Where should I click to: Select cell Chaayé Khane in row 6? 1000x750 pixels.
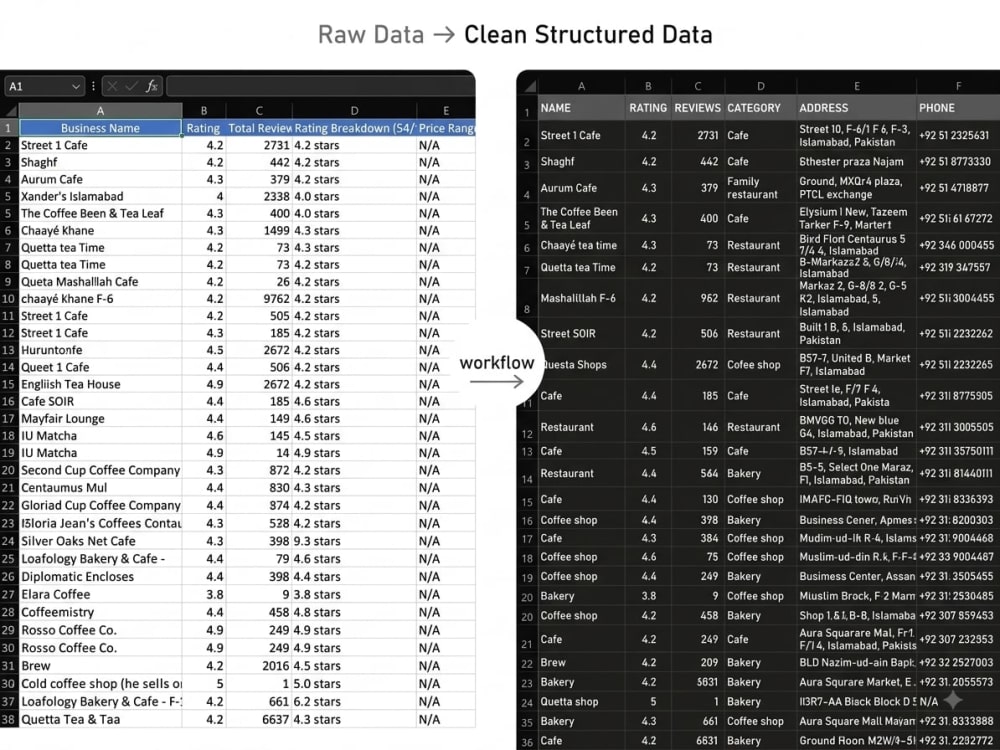(100, 231)
